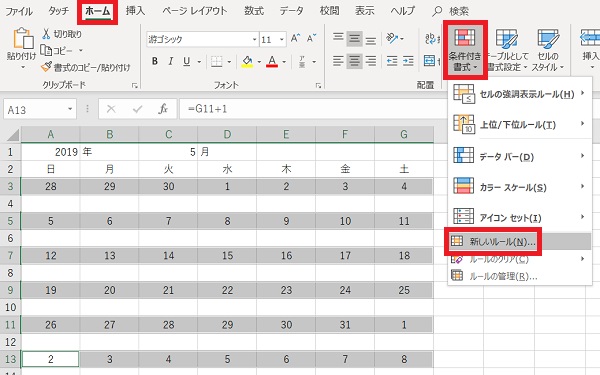Open copy options arrow
600x375 pixels.
81,50
